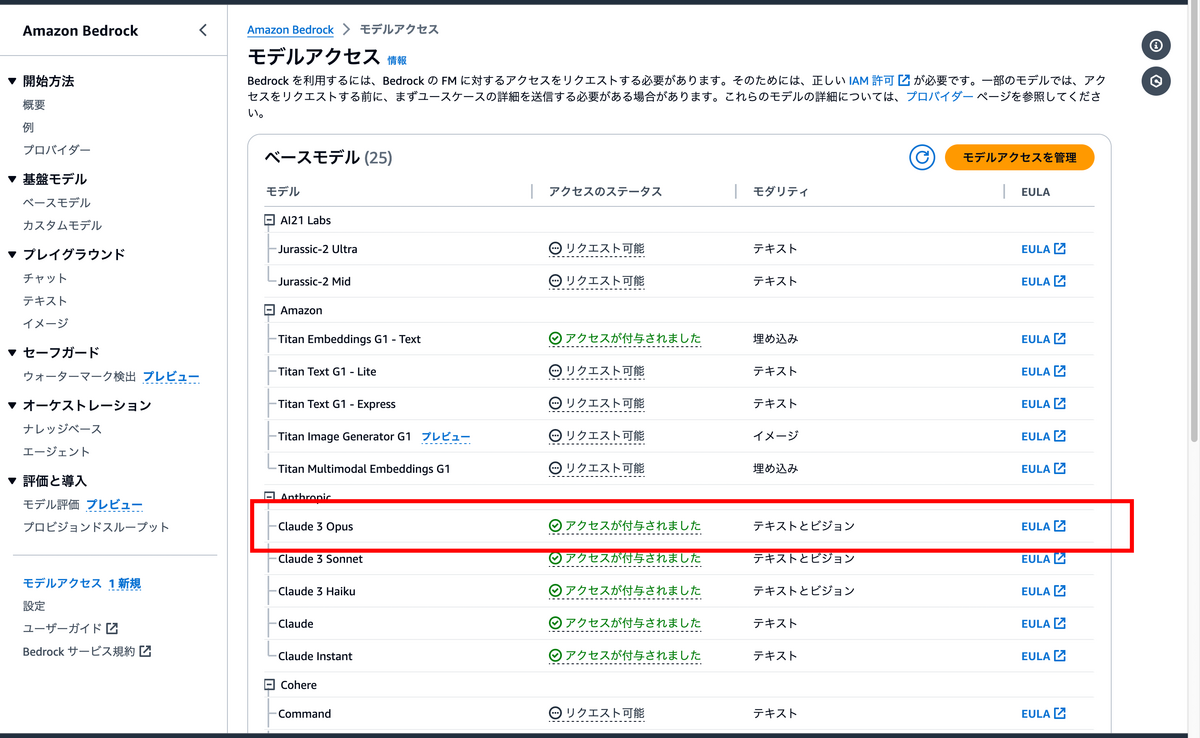The width and height of the screenshot is (1200, 738).
Task: Open EULA link for Jurassic-2 Mid
Action: [1043, 281]
